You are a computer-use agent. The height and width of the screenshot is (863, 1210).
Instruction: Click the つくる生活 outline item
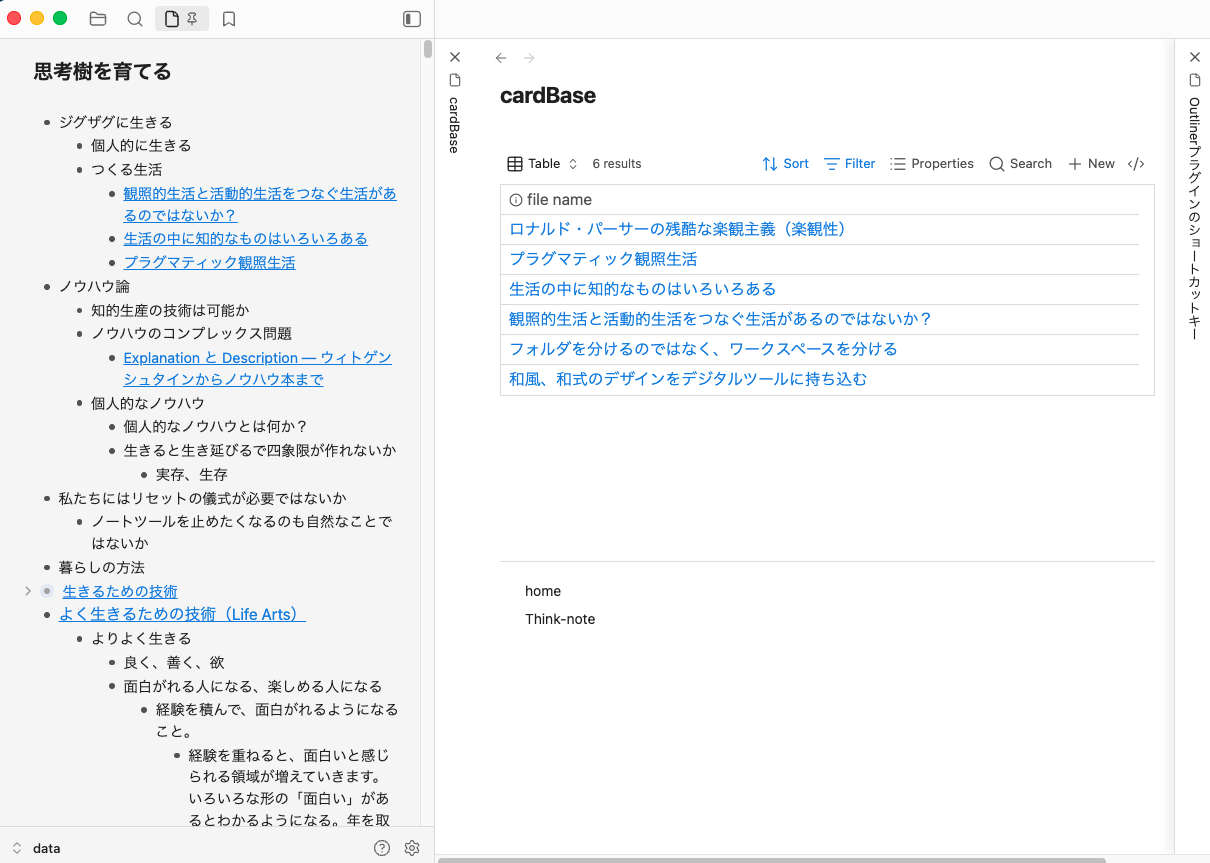click(127, 169)
